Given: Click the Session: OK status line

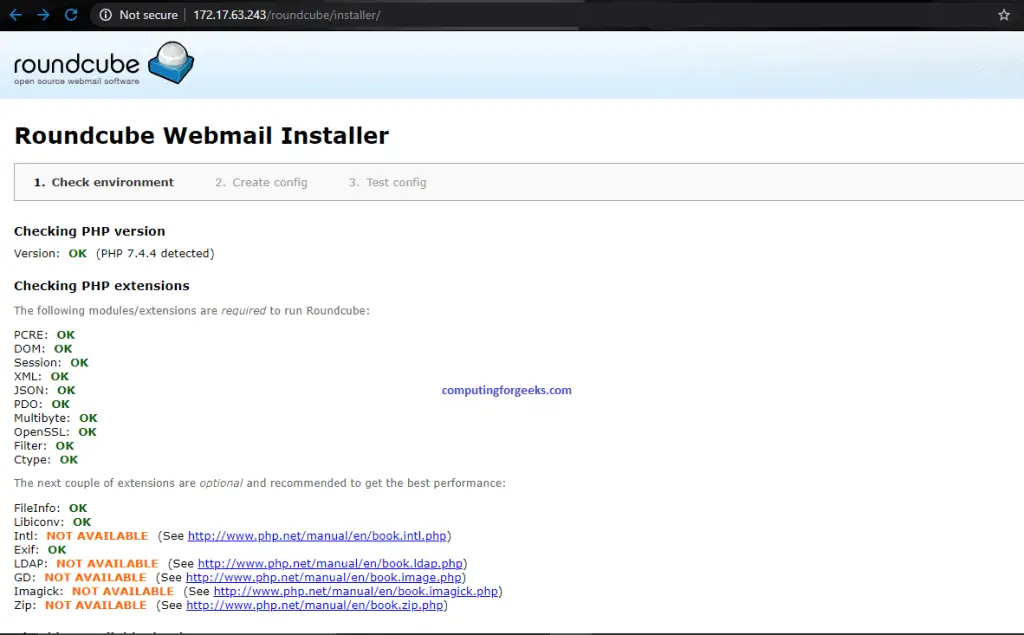Looking at the screenshot, I should click(51, 363).
